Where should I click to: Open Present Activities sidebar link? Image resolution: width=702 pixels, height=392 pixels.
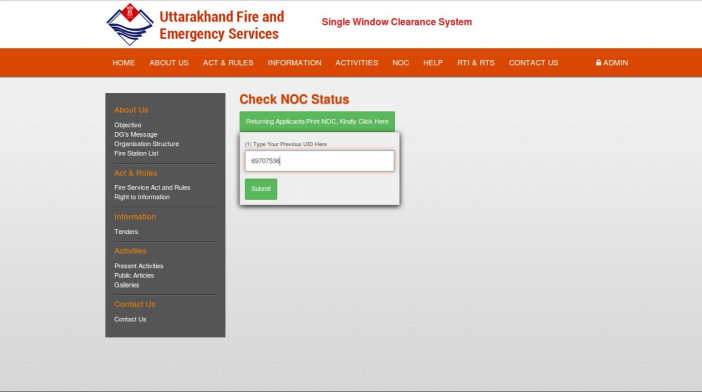pyautogui.click(x=139, y=266)
